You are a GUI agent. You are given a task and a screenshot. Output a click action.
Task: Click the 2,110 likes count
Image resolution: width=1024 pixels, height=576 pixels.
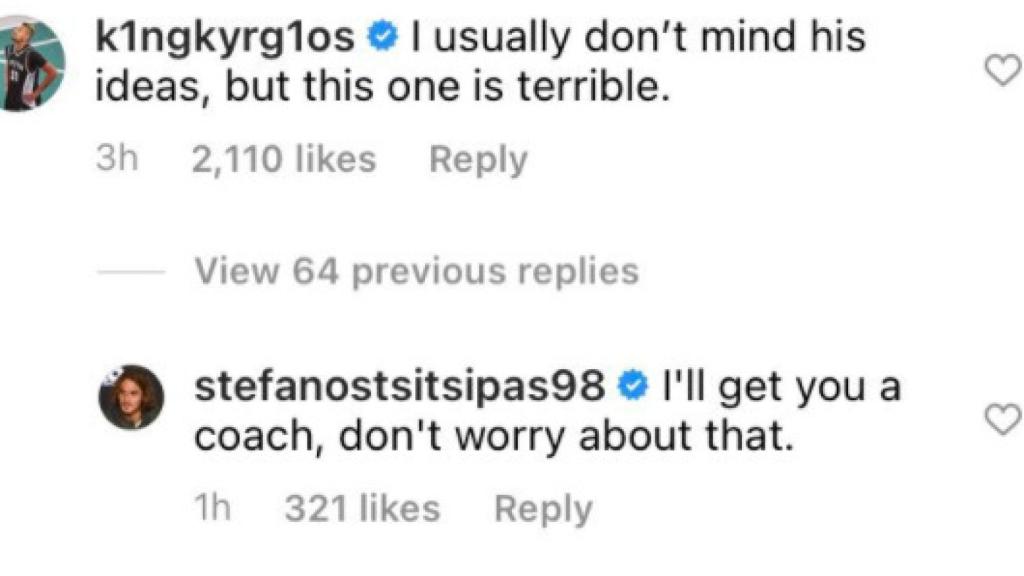coord(283,158)
